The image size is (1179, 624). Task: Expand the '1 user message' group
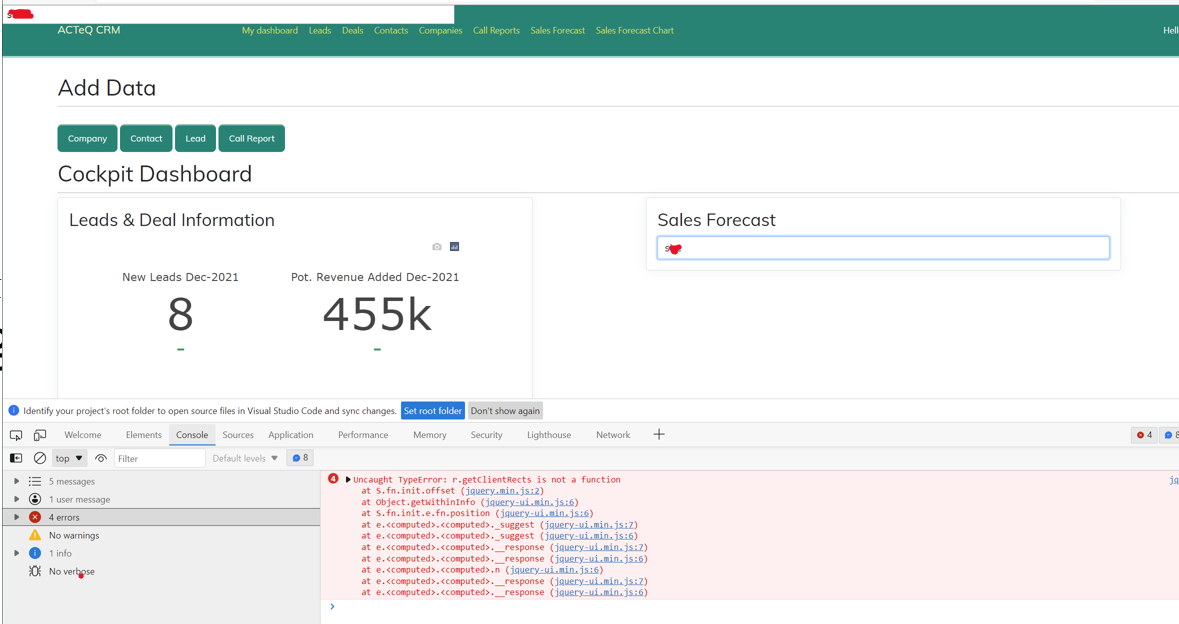17,499
